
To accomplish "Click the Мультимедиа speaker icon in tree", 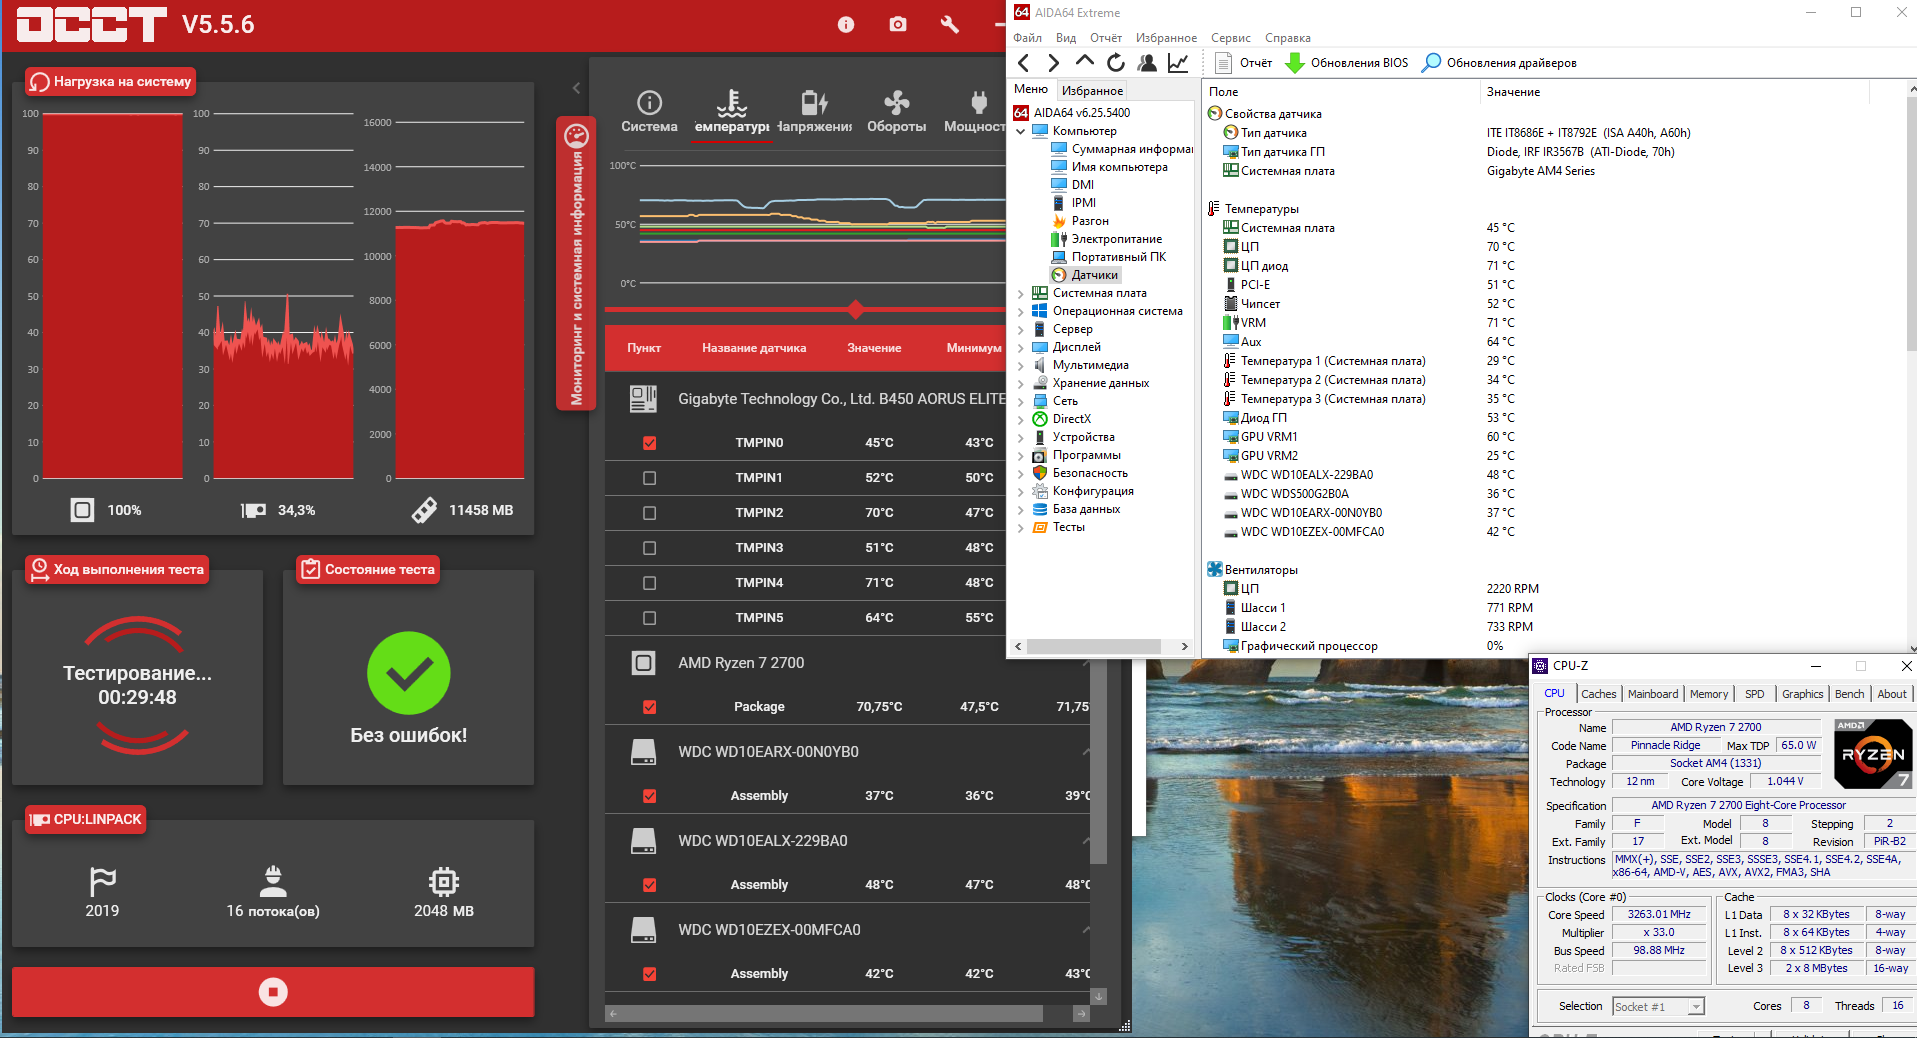I will point(1040,365).
